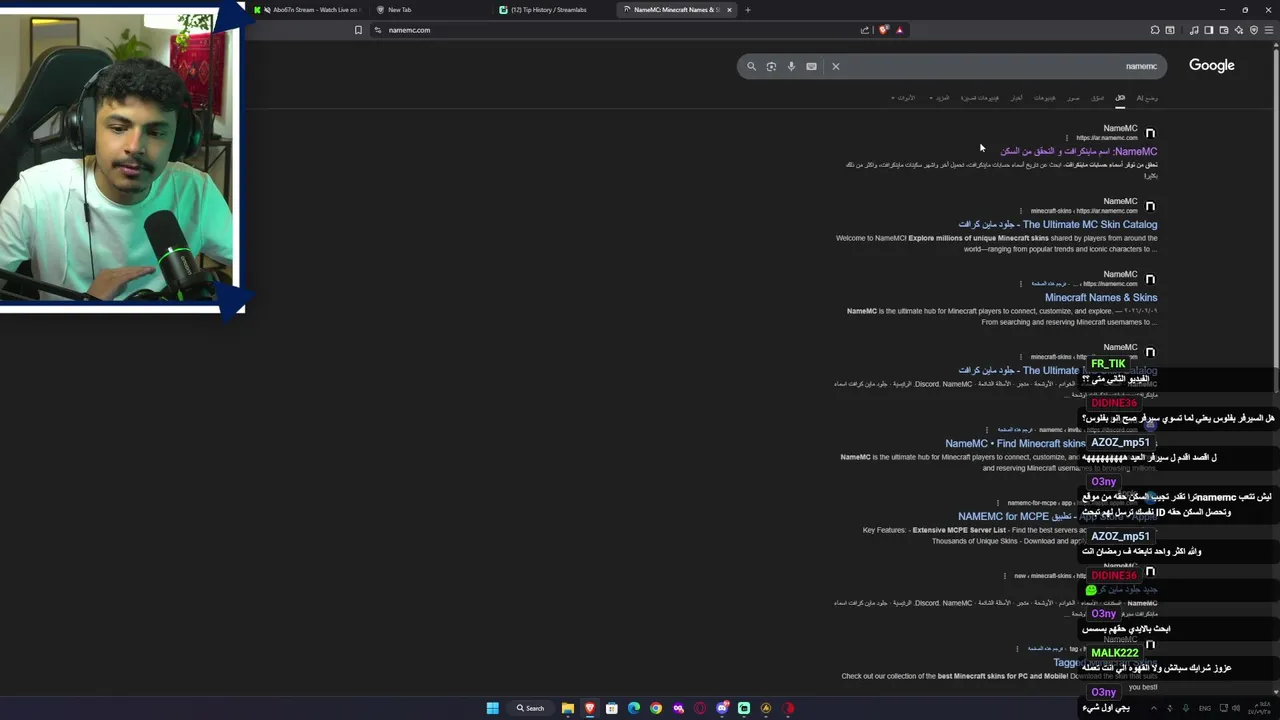This screenshot has width=1280, height=720.
Task: Switch to the AI mode (وضع AI) tab
Action: (1147, 98)
